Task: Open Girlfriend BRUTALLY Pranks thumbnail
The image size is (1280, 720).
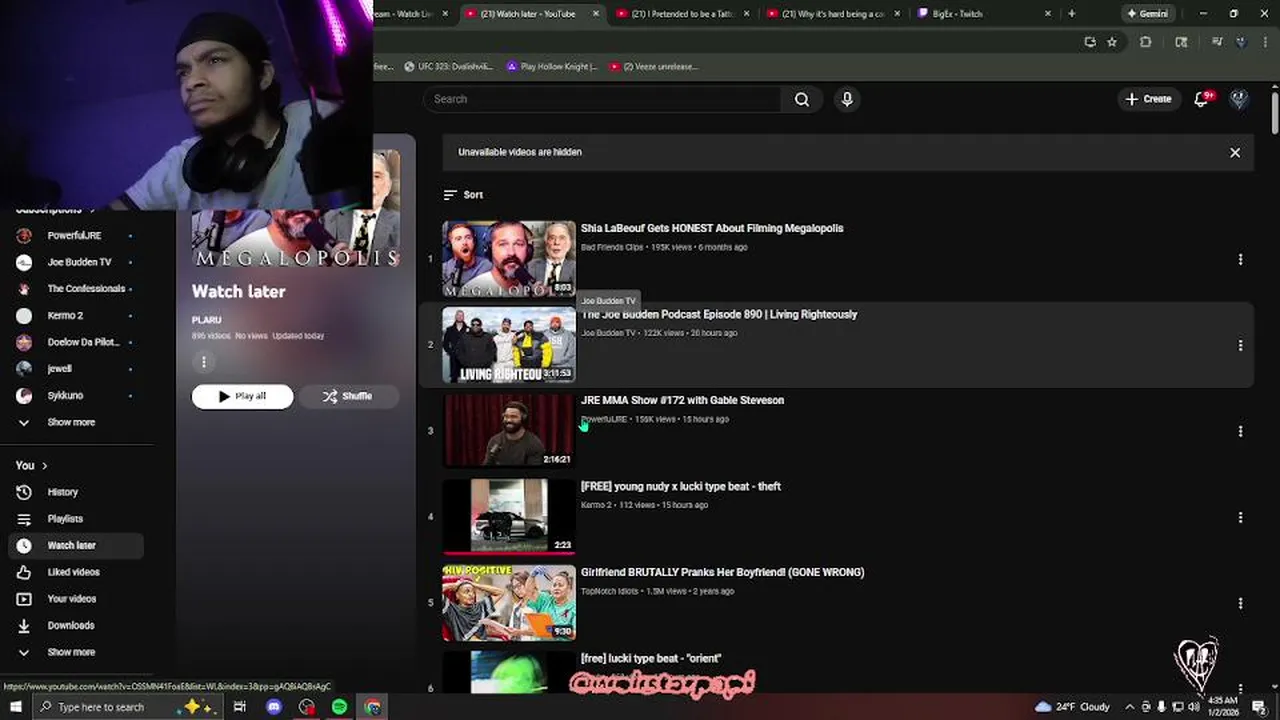Action: (x=509, y=603)
